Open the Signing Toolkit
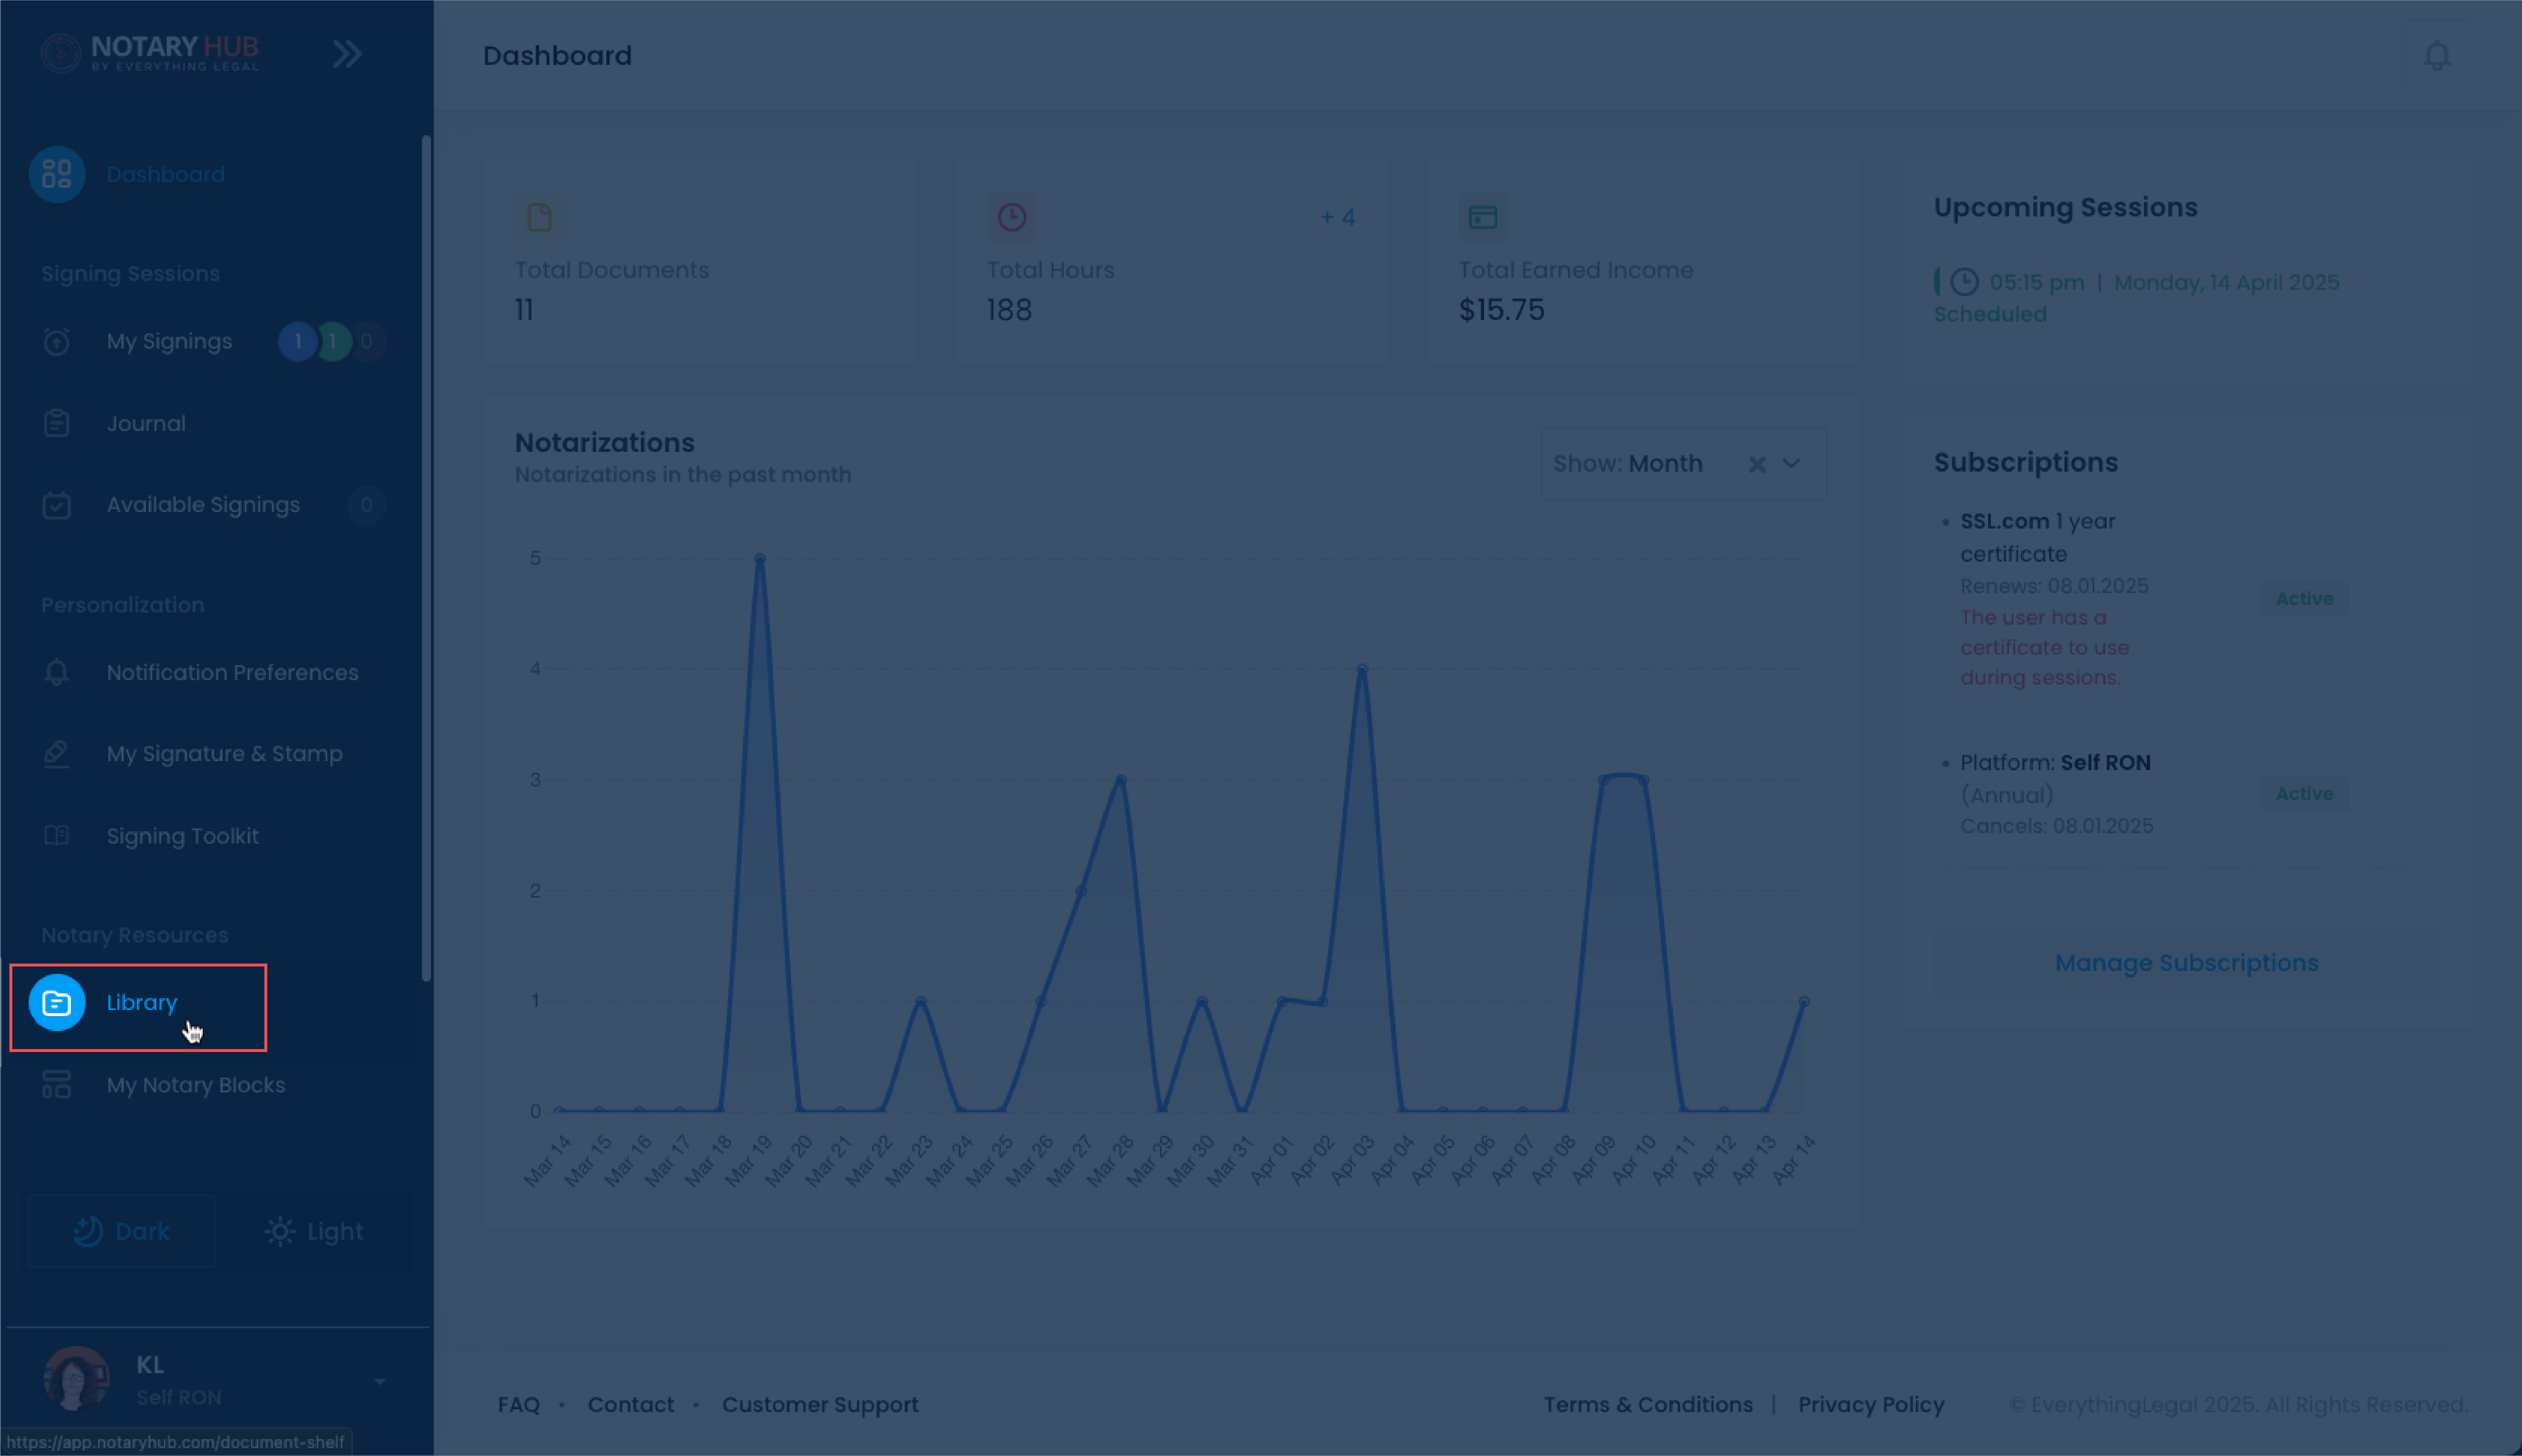2522x1456 pixels. [182, 836]
